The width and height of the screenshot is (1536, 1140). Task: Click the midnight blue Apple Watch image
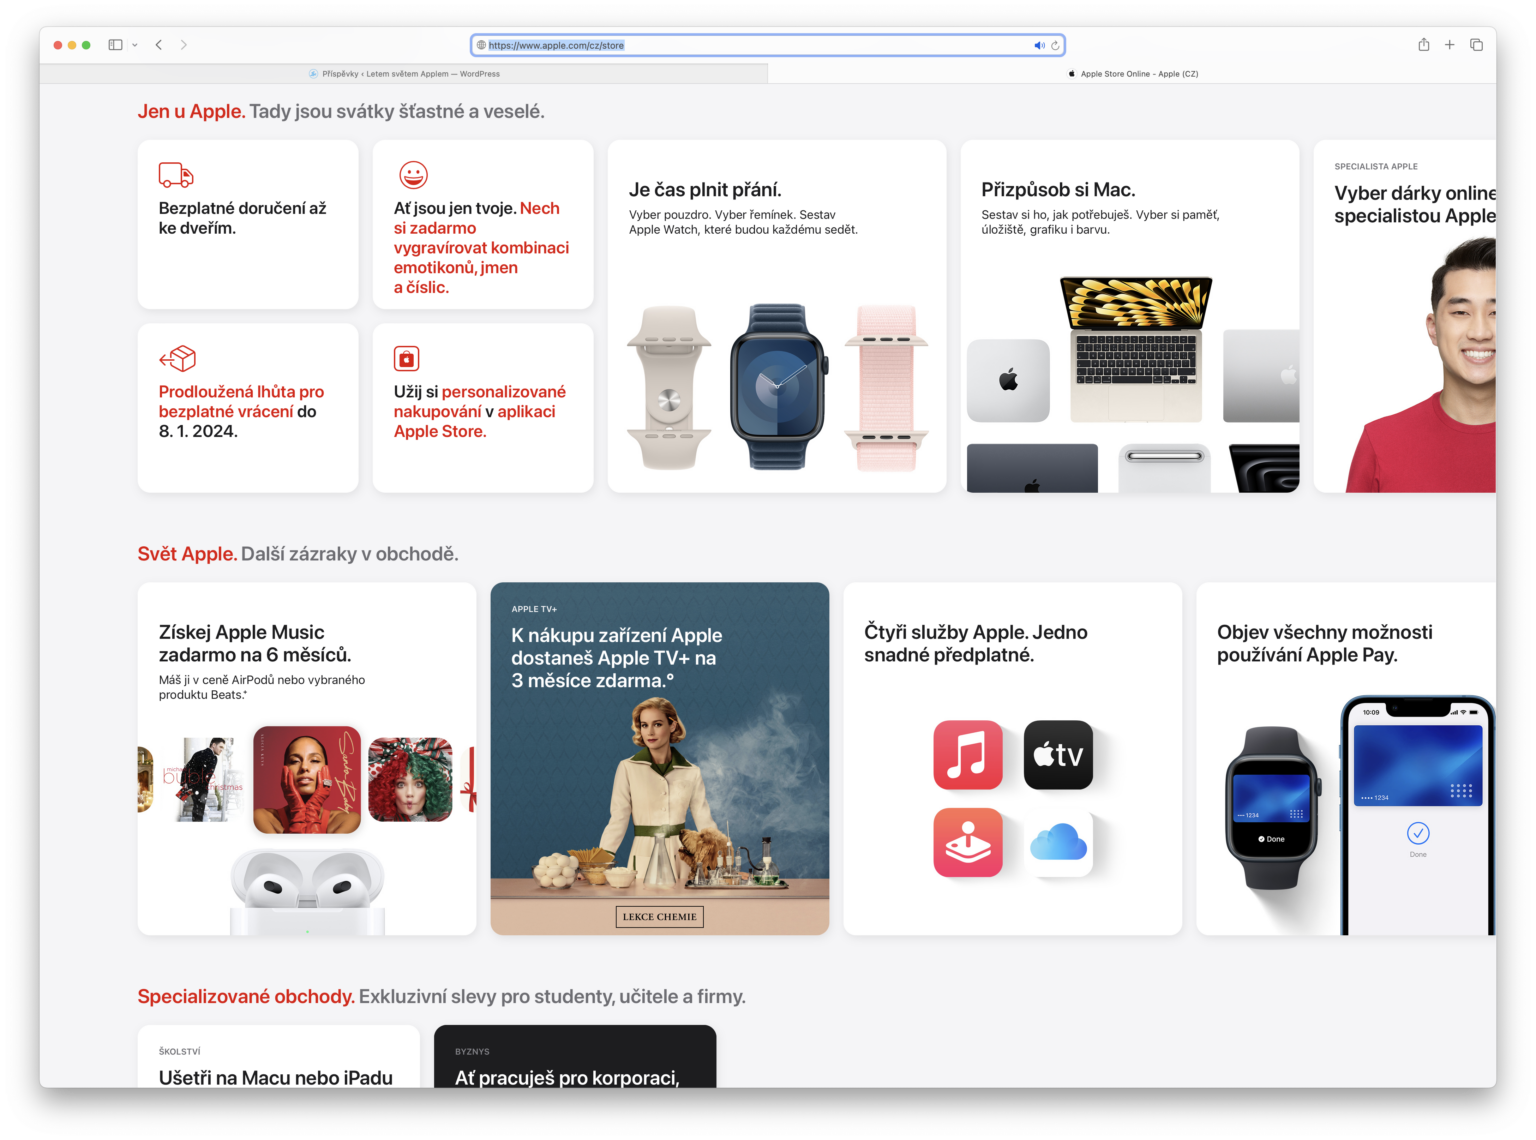(779, 386)
